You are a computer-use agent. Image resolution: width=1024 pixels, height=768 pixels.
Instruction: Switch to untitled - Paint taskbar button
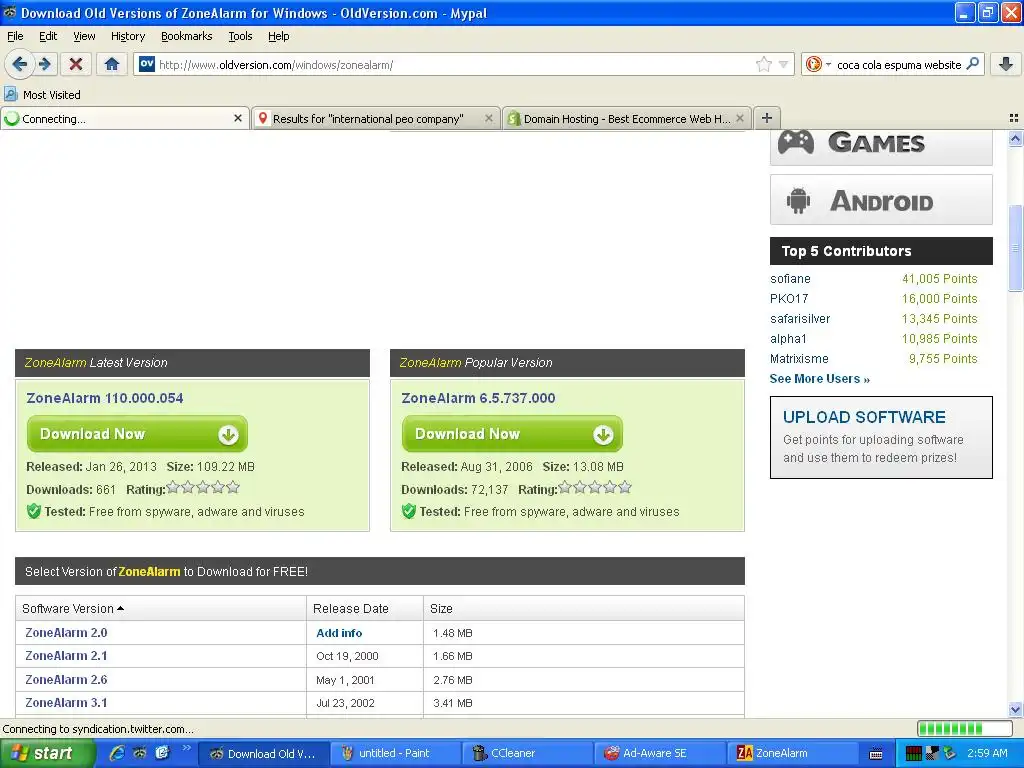(x=394, y=753)
